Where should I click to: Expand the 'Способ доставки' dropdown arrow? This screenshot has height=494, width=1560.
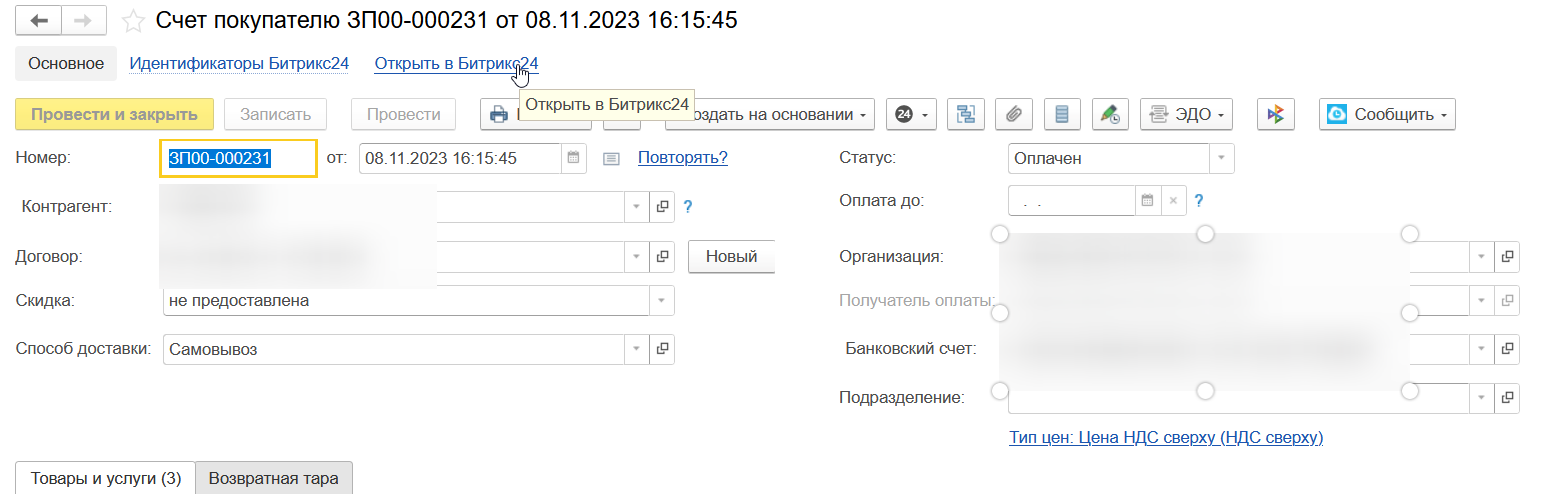637,350
